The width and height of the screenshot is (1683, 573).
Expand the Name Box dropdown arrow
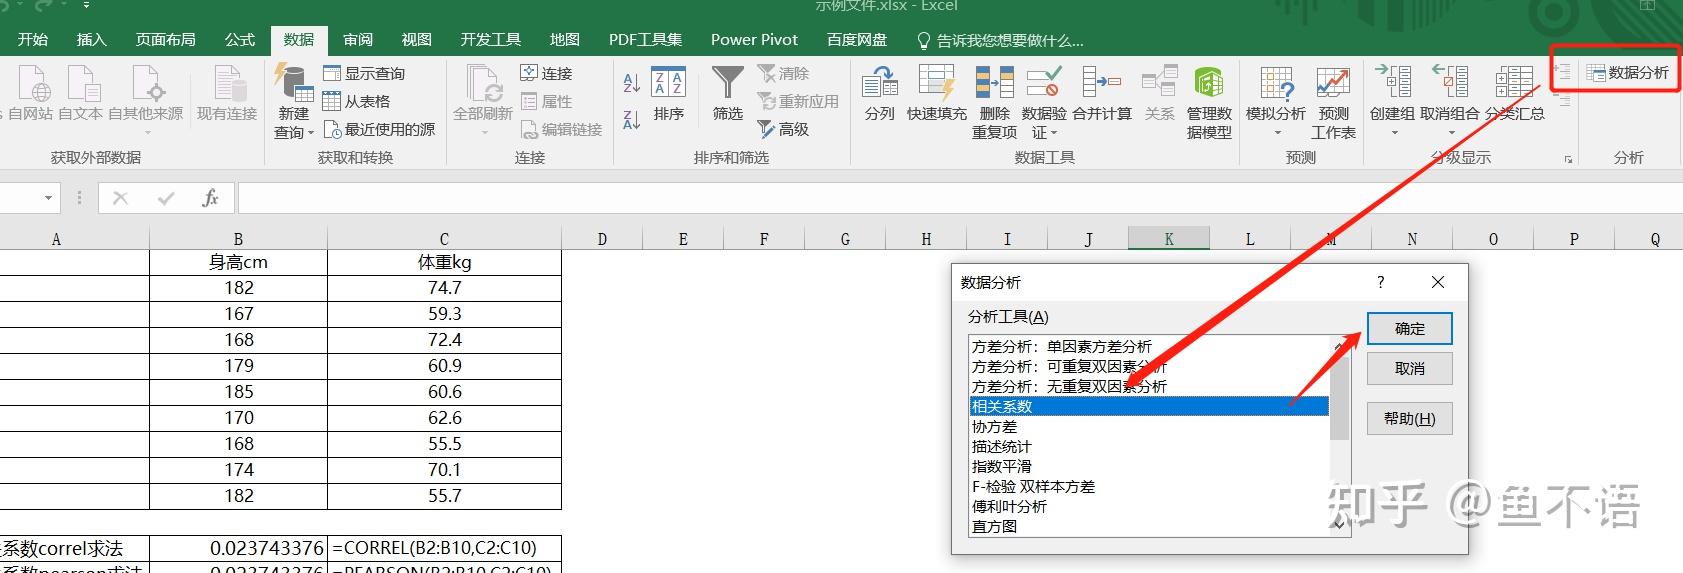point(48,198)
